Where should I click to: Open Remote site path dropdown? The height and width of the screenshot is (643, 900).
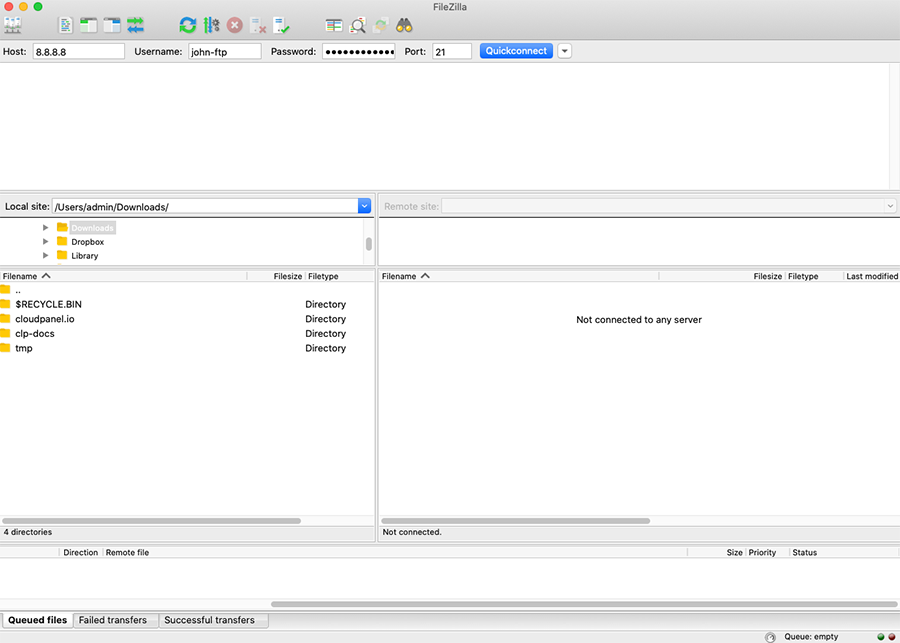pos(890,206)
